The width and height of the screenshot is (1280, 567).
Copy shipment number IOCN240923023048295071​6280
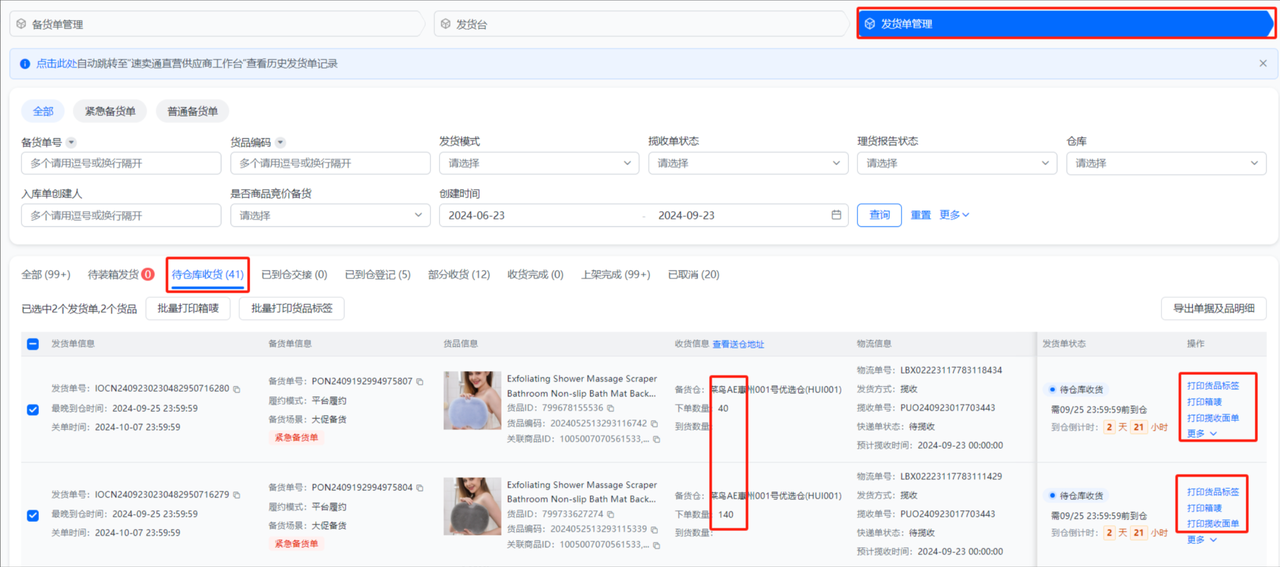pyautogui.click(x=236, y=389)
